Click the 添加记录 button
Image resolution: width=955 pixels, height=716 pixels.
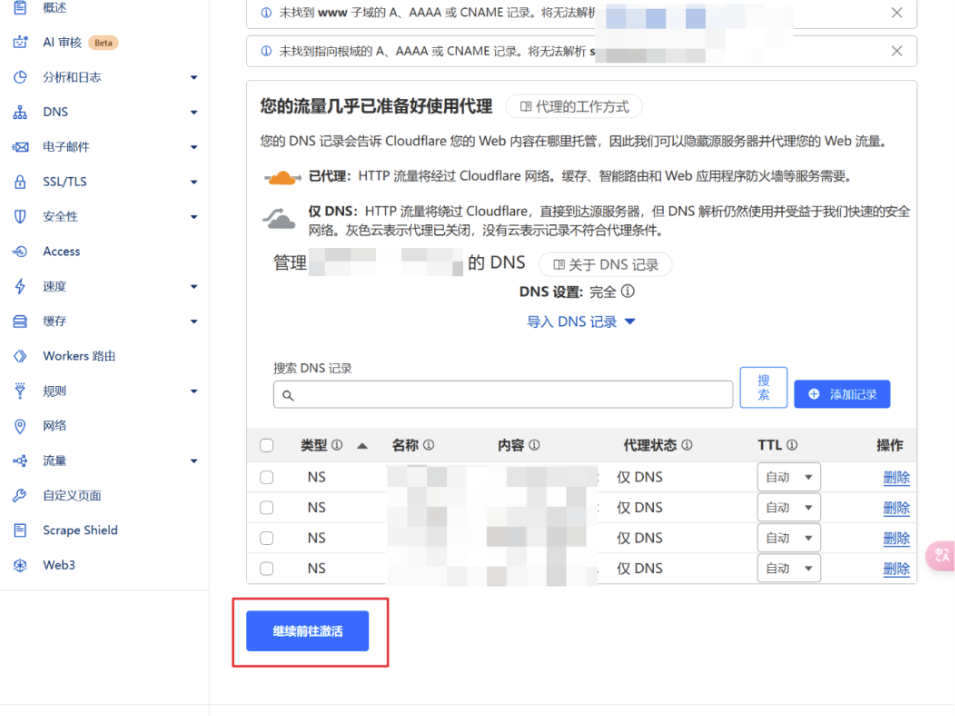842,394
